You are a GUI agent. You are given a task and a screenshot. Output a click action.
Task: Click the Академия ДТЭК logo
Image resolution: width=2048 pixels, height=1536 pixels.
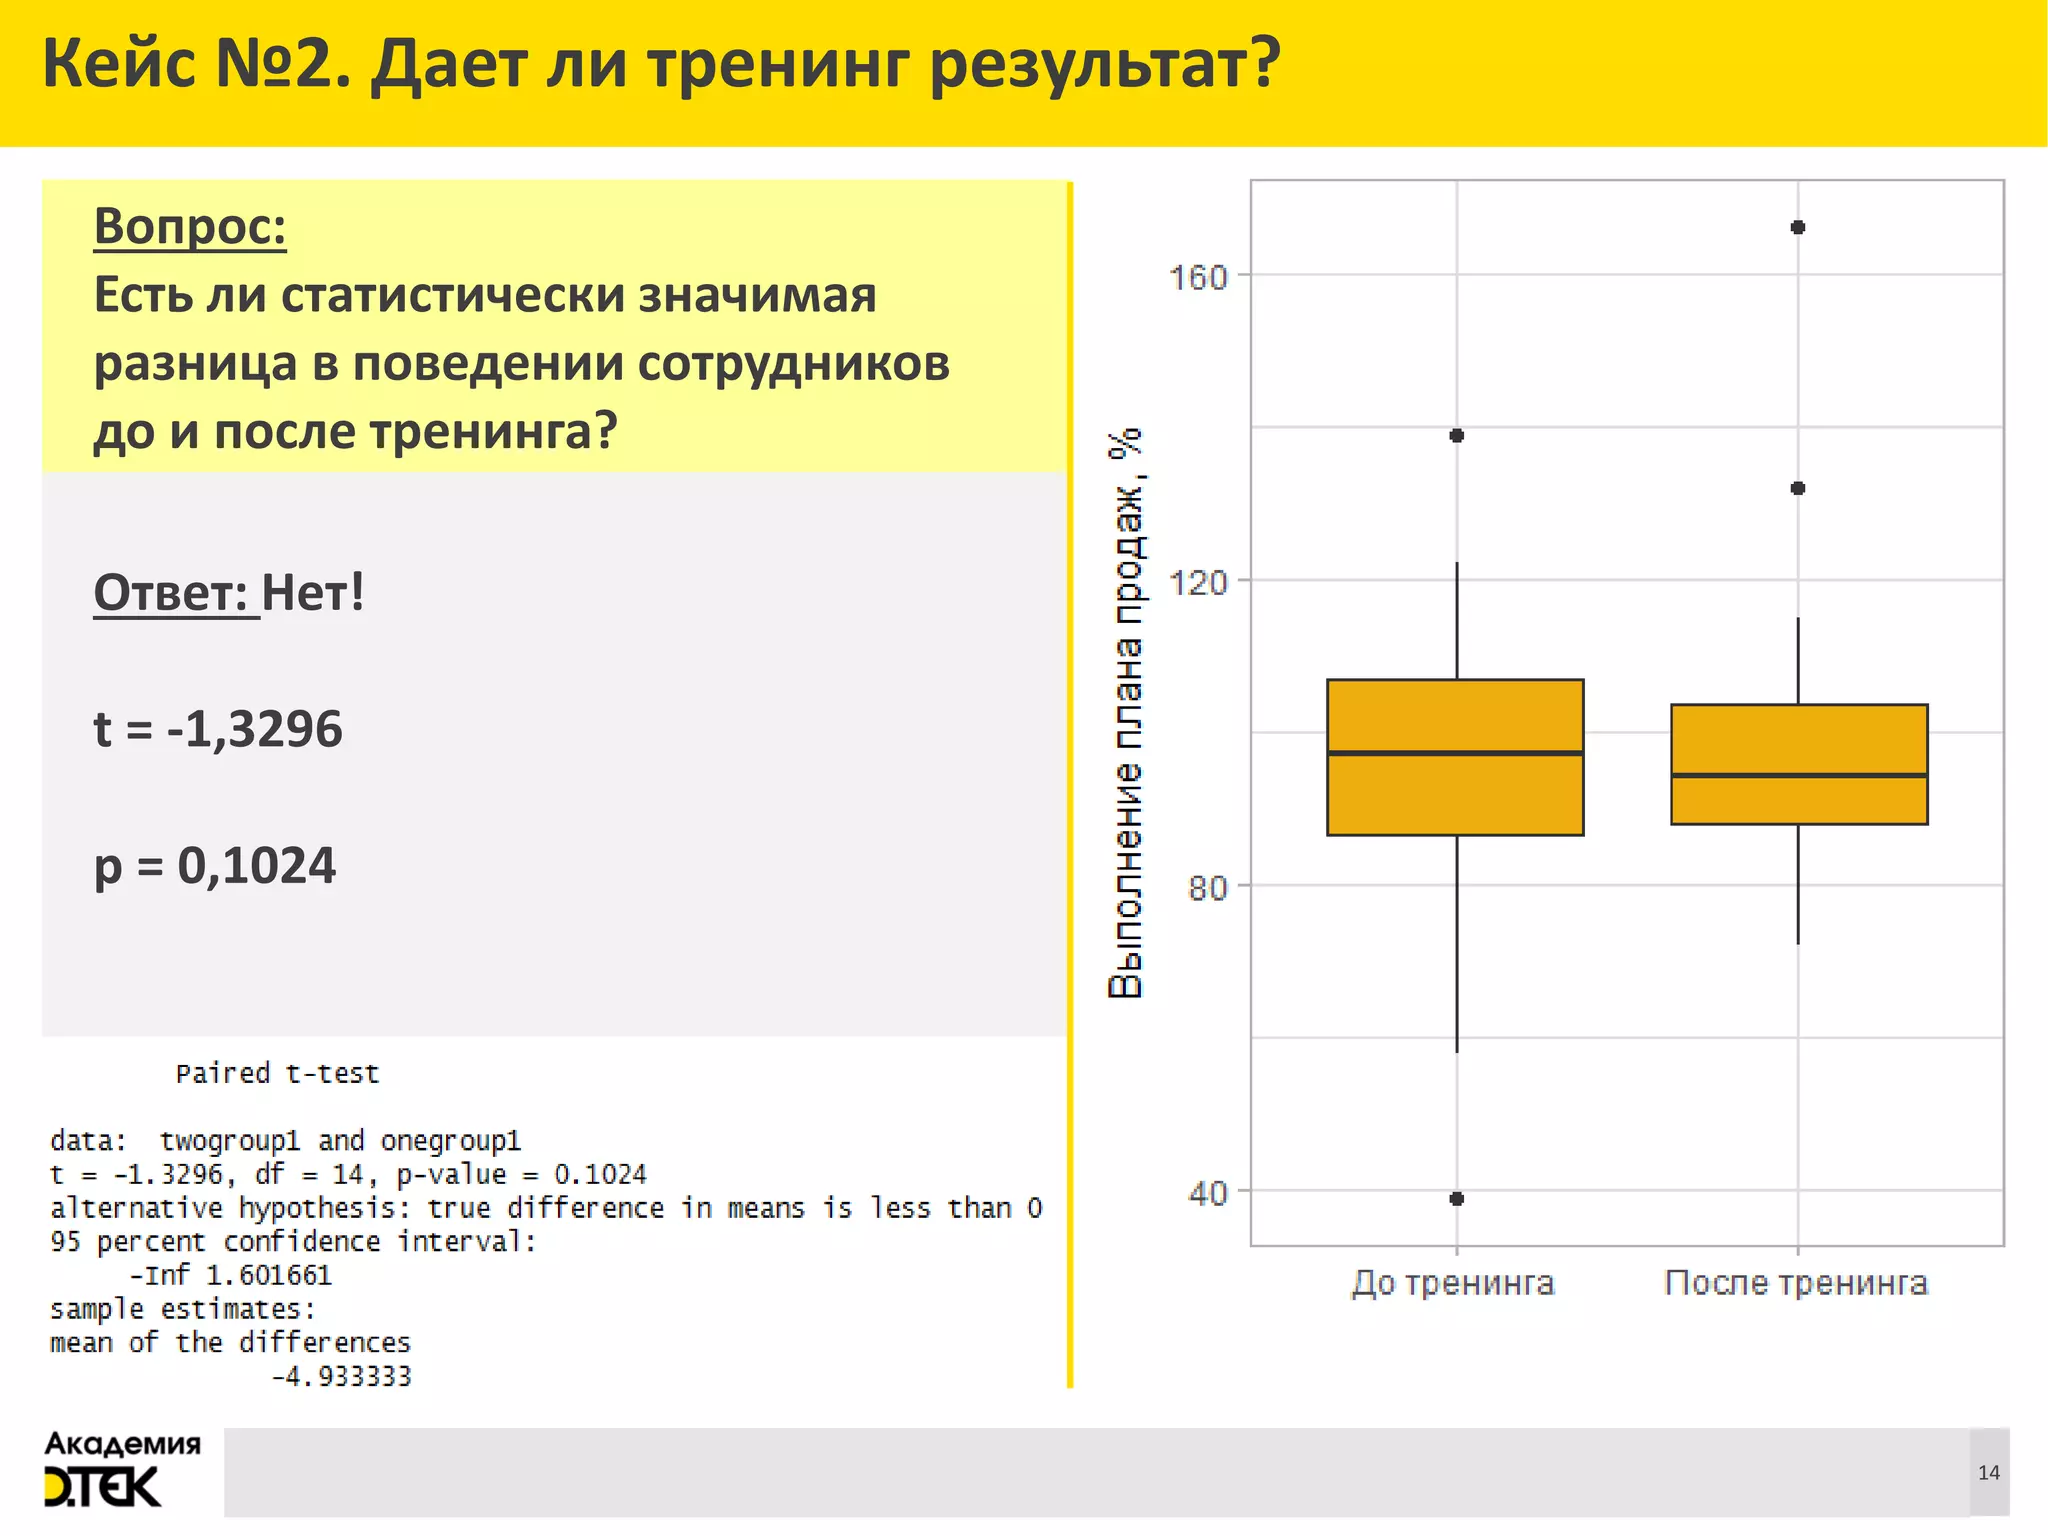pos(122,1468)
